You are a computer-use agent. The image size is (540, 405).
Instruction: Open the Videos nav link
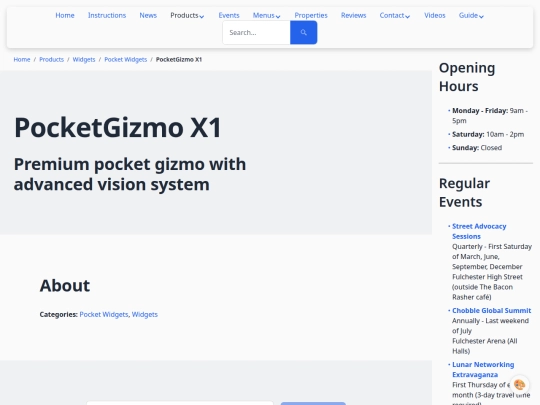click(435, 15)
